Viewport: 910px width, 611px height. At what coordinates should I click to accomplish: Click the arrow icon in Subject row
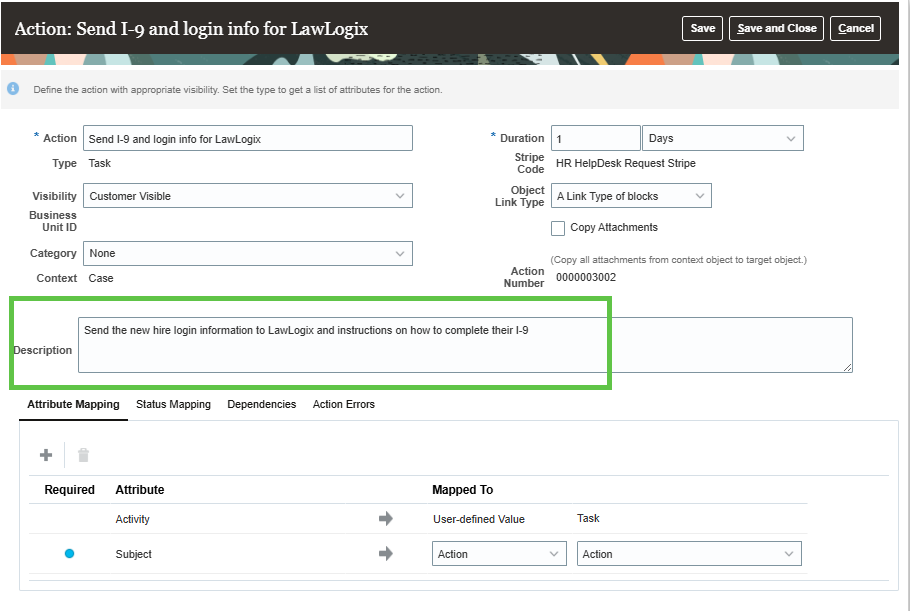click(386, 554)
